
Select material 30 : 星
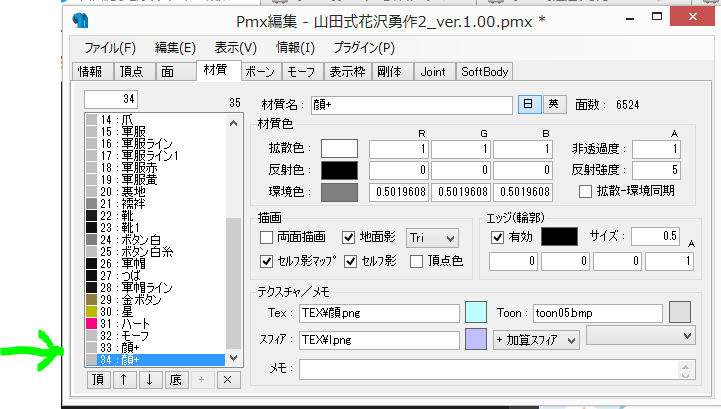[x=155, y=311]
